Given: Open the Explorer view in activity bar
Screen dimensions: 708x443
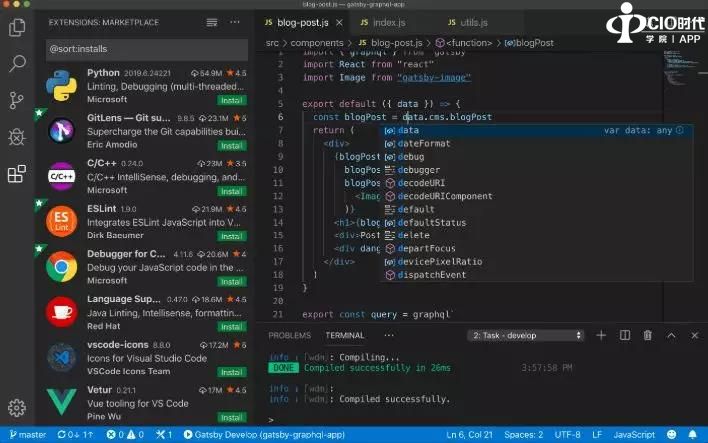Looking at the screenshot, I should point(17,27).
